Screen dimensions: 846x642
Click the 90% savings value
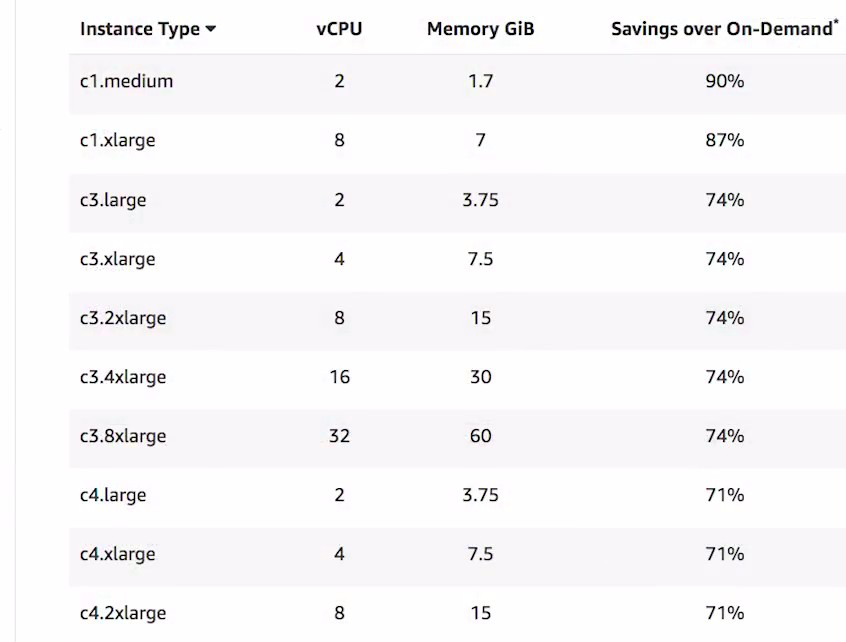pos(724,81)
